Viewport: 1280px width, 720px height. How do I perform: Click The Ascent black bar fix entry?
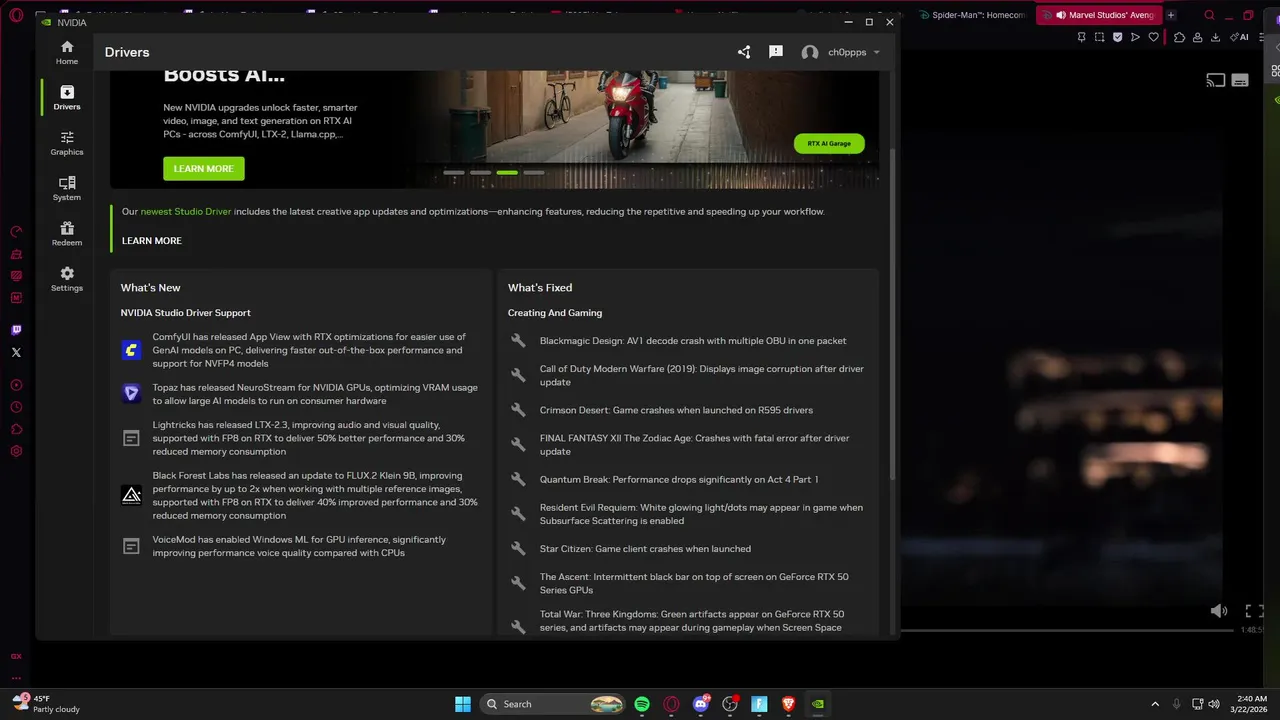point(694,584)
